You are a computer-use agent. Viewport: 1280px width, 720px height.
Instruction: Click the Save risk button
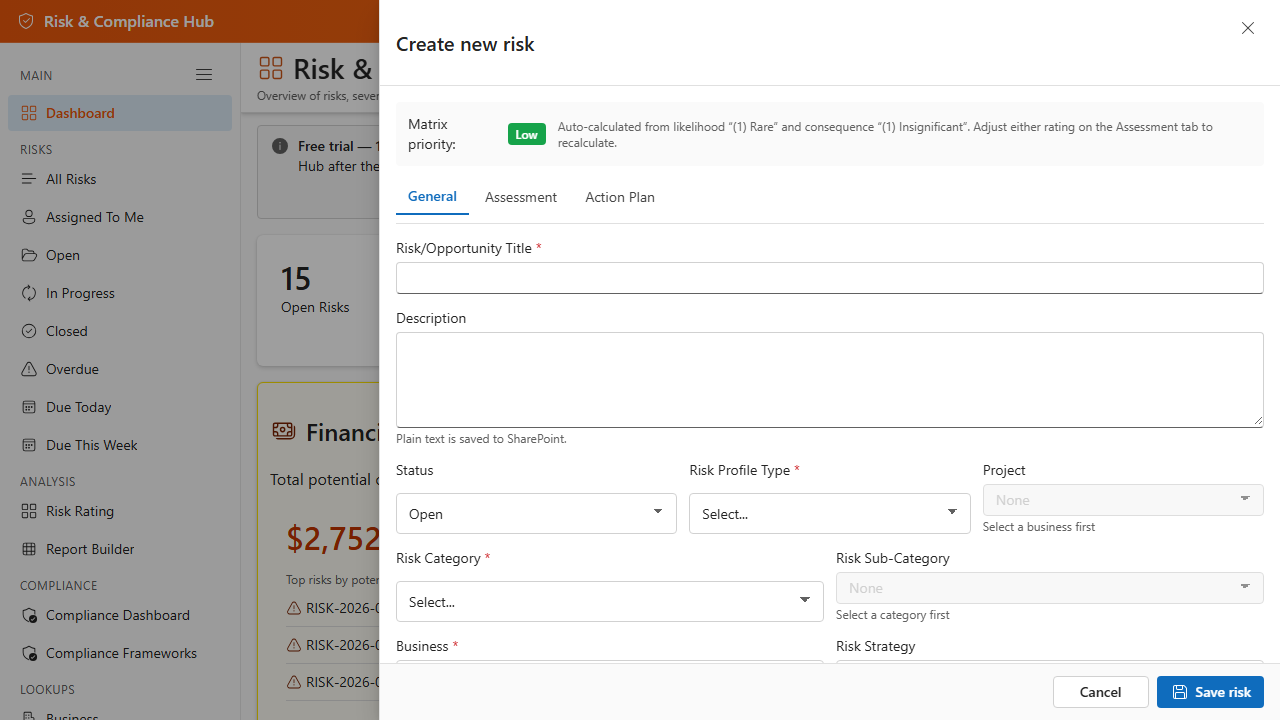click(1210, 692)
